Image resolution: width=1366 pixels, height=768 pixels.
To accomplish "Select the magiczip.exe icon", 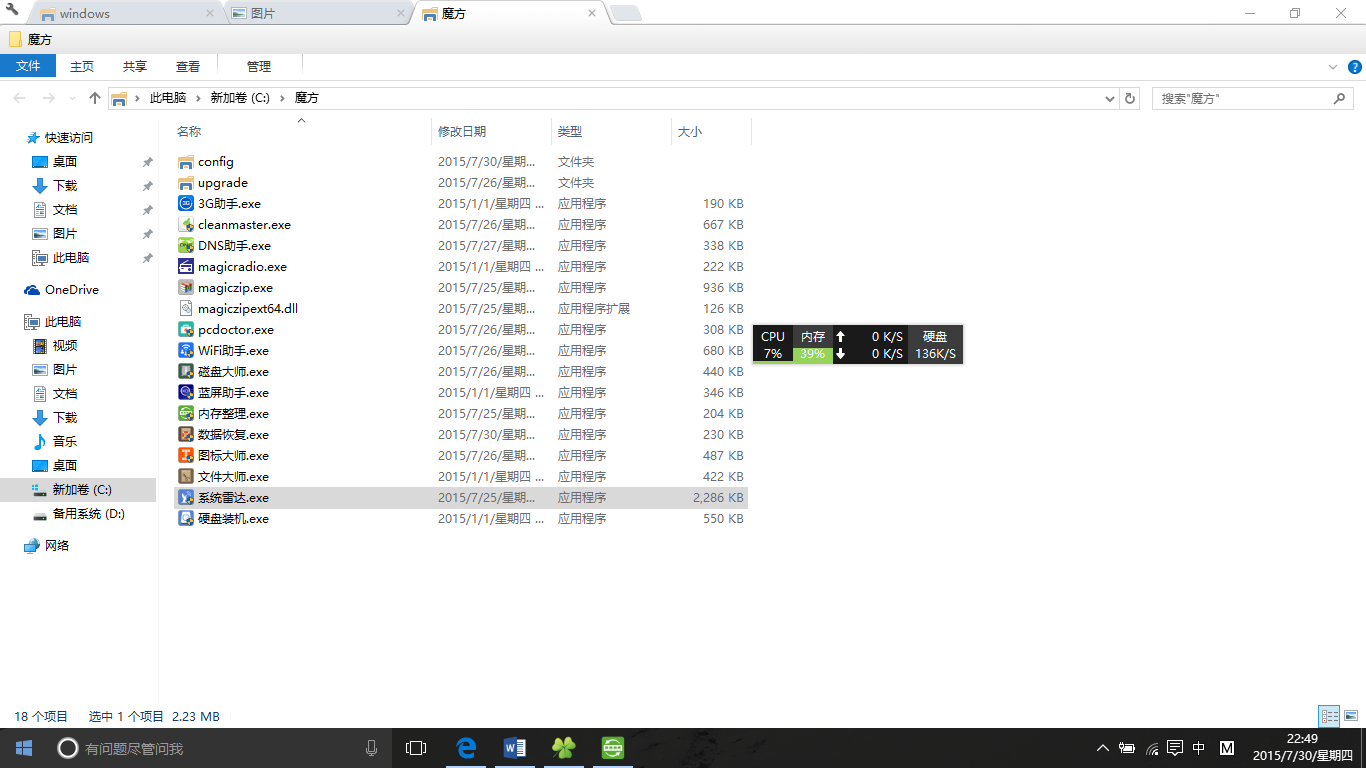I will click(x=185, y=288).
